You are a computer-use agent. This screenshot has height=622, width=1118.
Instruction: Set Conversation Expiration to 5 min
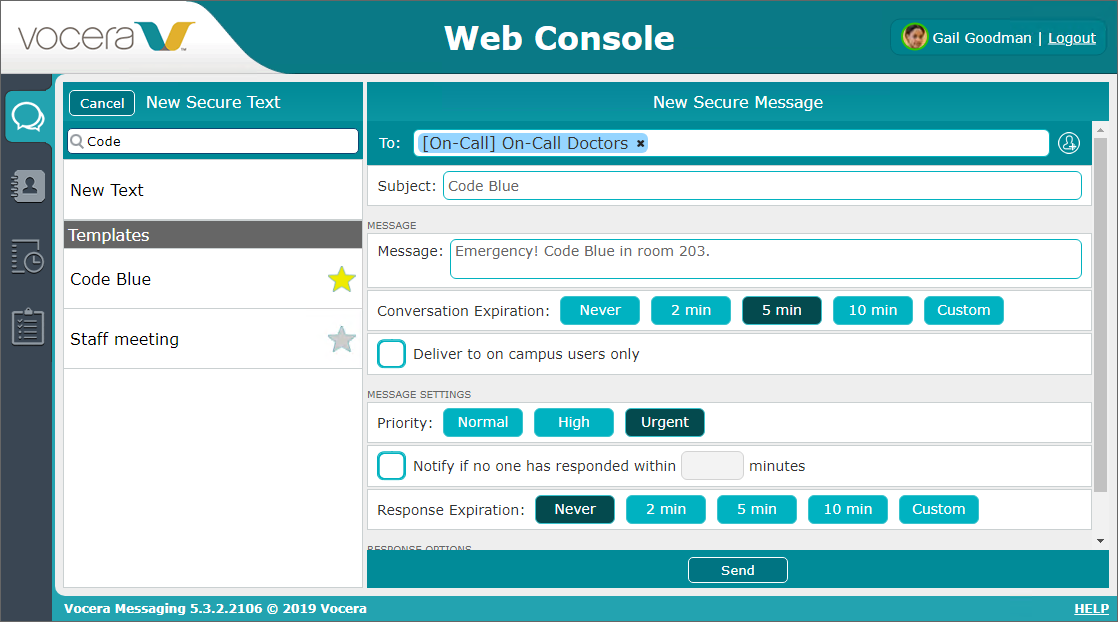tap(781, 310)
